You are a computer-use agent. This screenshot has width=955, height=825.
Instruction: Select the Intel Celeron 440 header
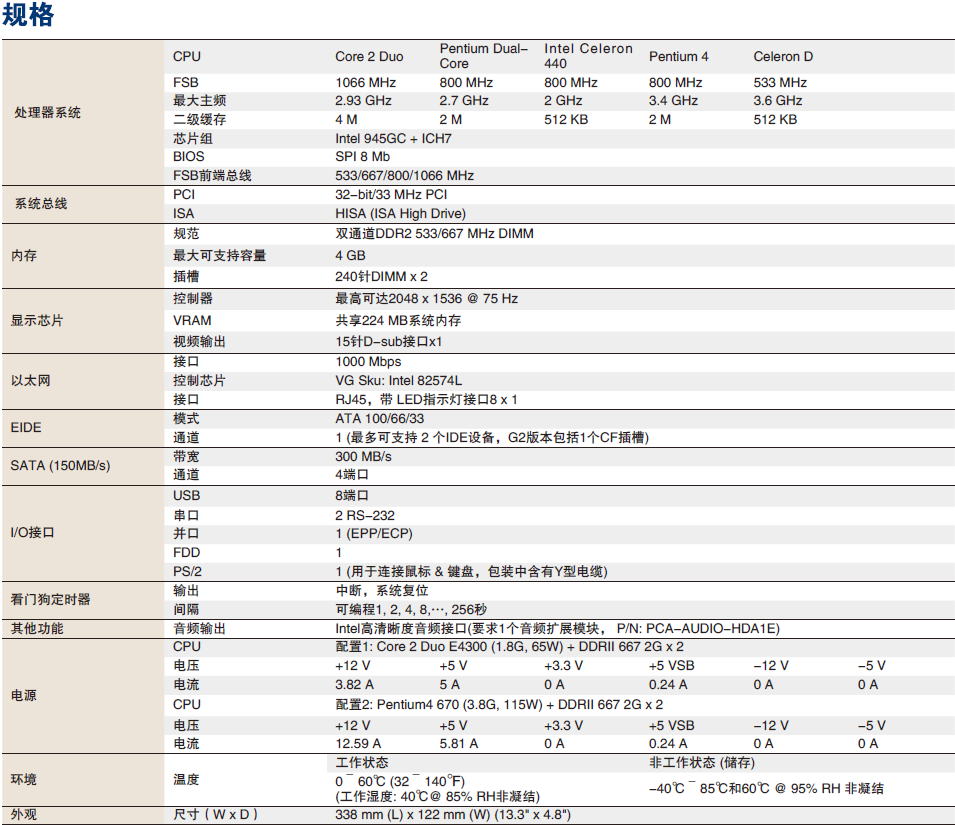point(588,56)
